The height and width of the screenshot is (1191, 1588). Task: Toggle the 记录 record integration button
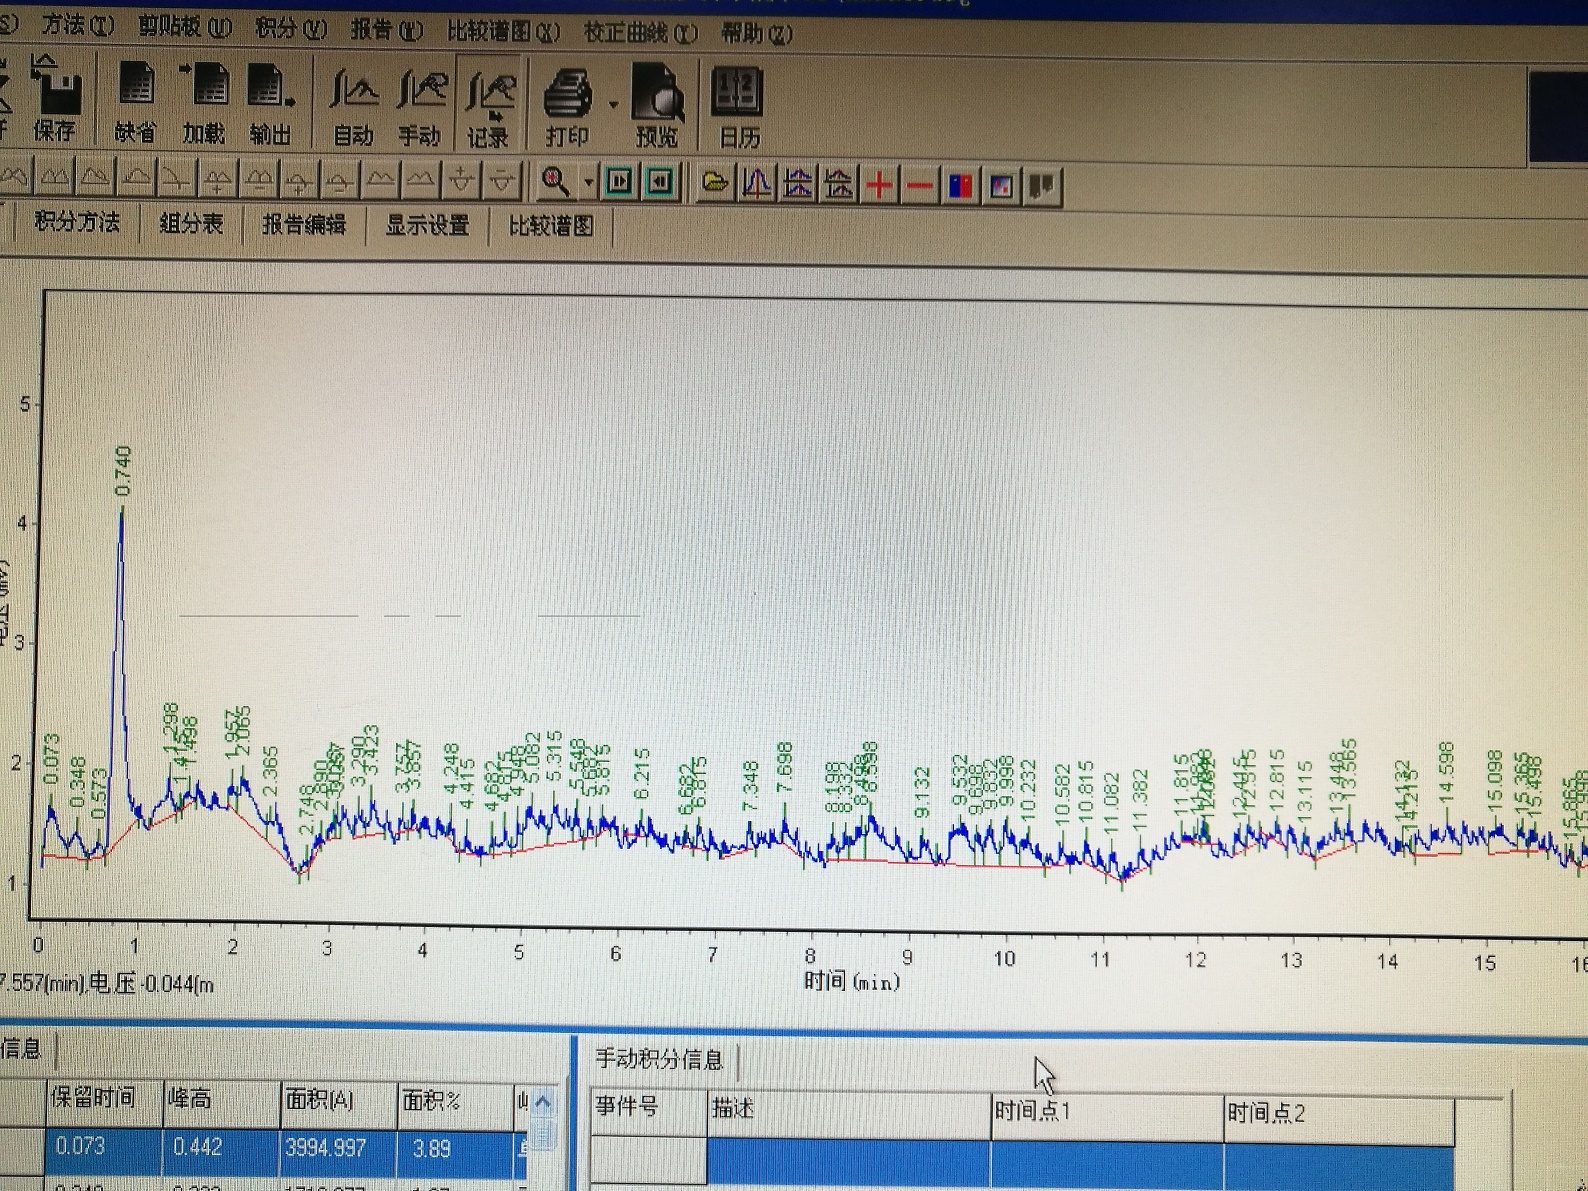[489, 105]
